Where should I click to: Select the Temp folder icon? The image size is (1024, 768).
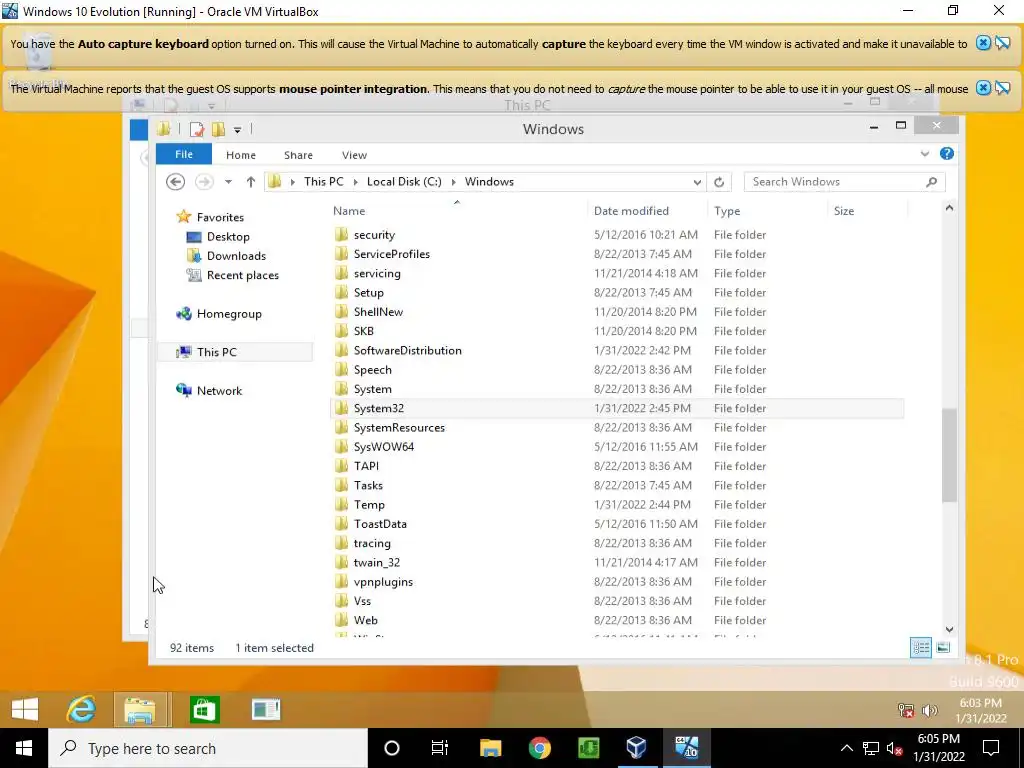pos(341,504)
